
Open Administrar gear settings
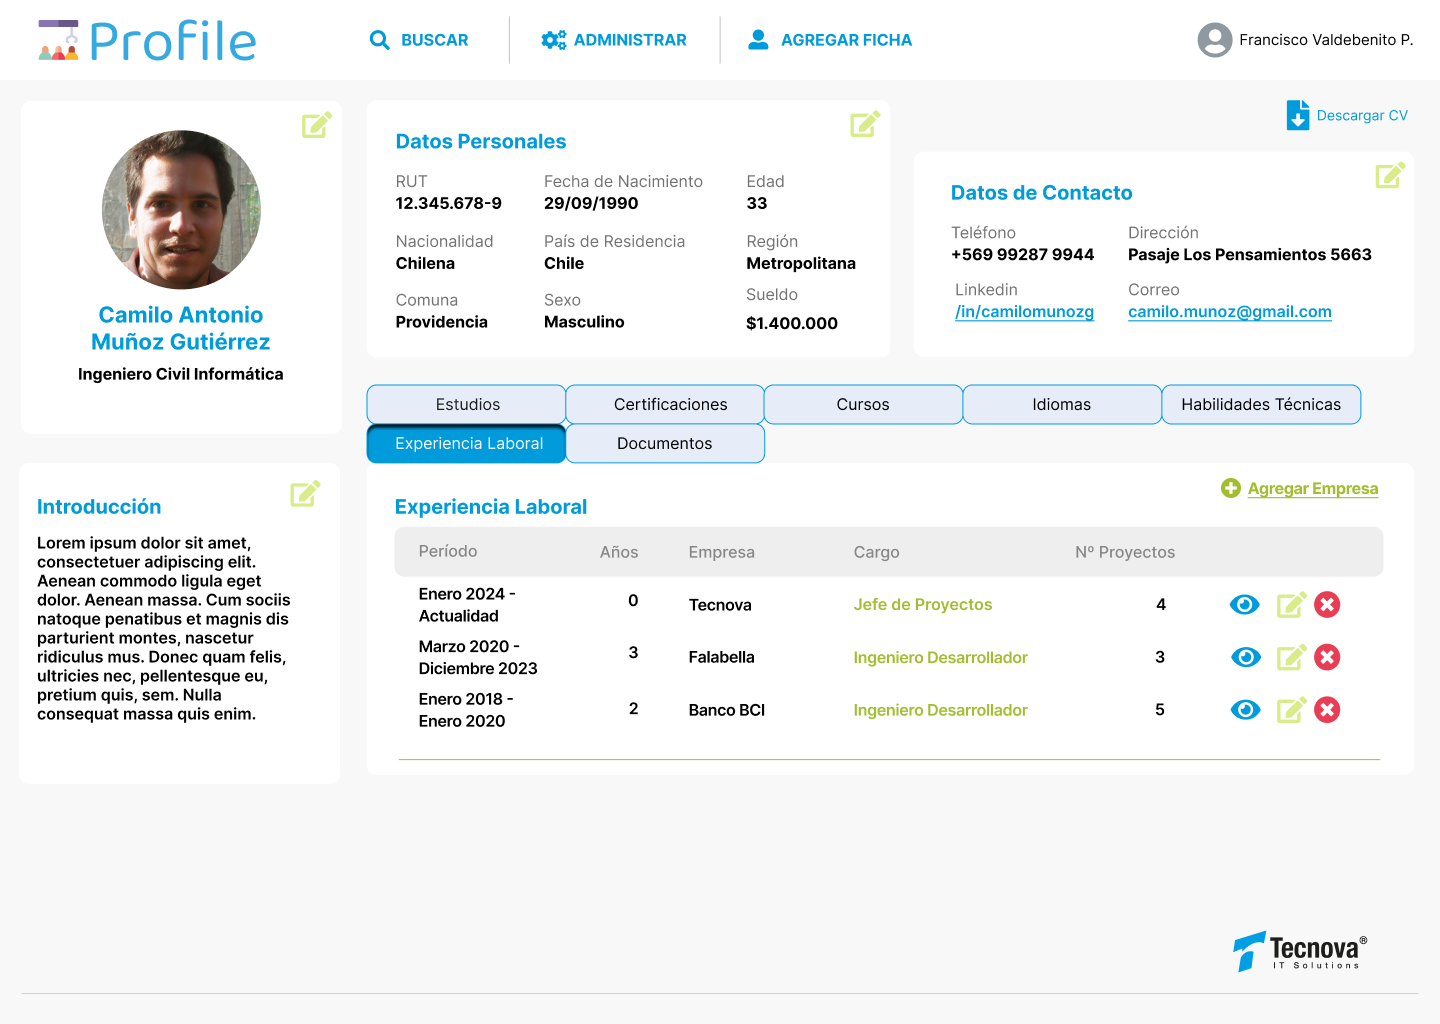point(553,40)
